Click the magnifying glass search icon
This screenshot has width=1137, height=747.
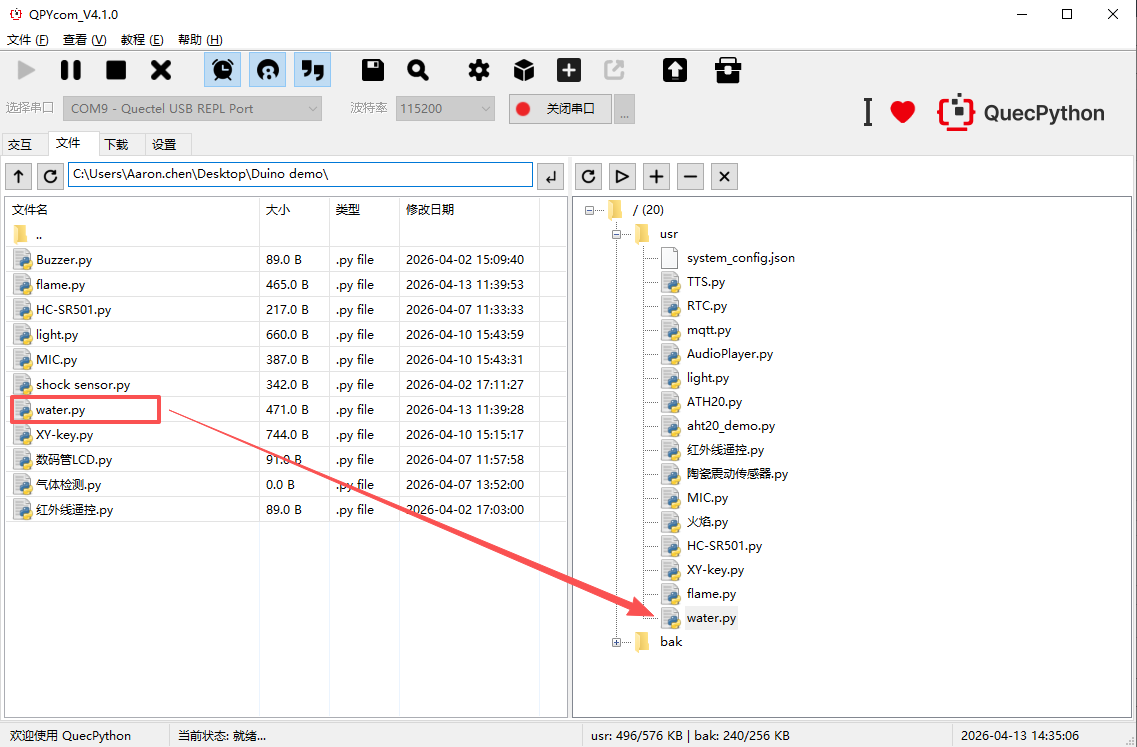pyautogui.click(x=418, y=70)
